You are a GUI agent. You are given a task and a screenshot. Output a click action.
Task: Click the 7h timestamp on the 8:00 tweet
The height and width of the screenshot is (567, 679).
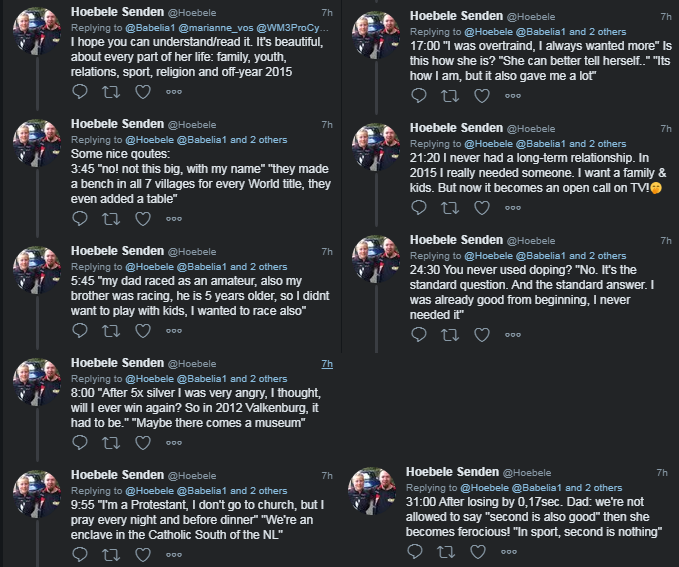click(326, 366)
